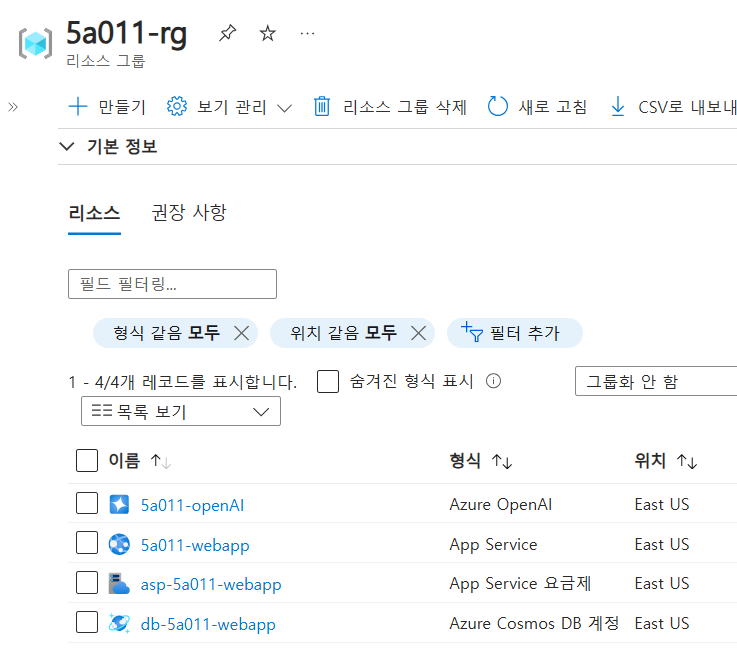Click the Azure OpenAI resource icon
Image resolution: width=737 pixels, height=659 pixels.
[119, 504]
